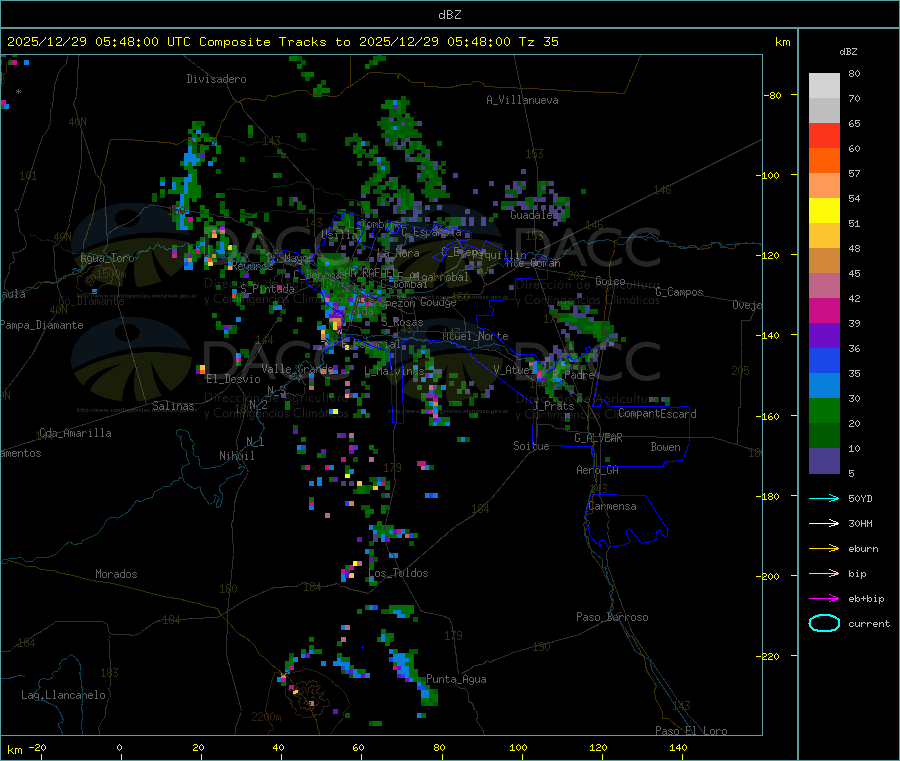Select the bright green 20–30 dBZ color swatch
Viewport: 900px width, 761px height.
(x=824, y=411)
